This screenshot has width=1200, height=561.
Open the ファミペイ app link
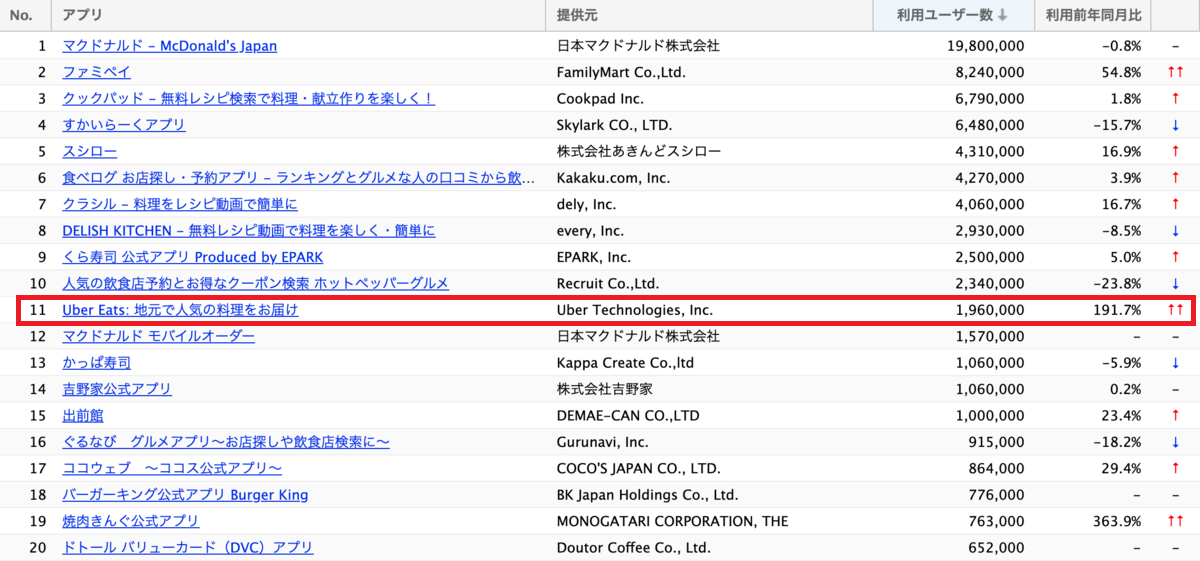coord(96,72)
